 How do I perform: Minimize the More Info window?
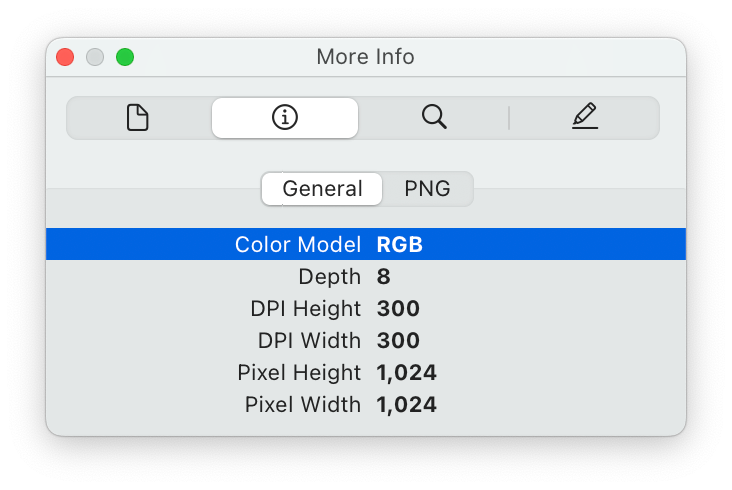[x=95, y=57]
